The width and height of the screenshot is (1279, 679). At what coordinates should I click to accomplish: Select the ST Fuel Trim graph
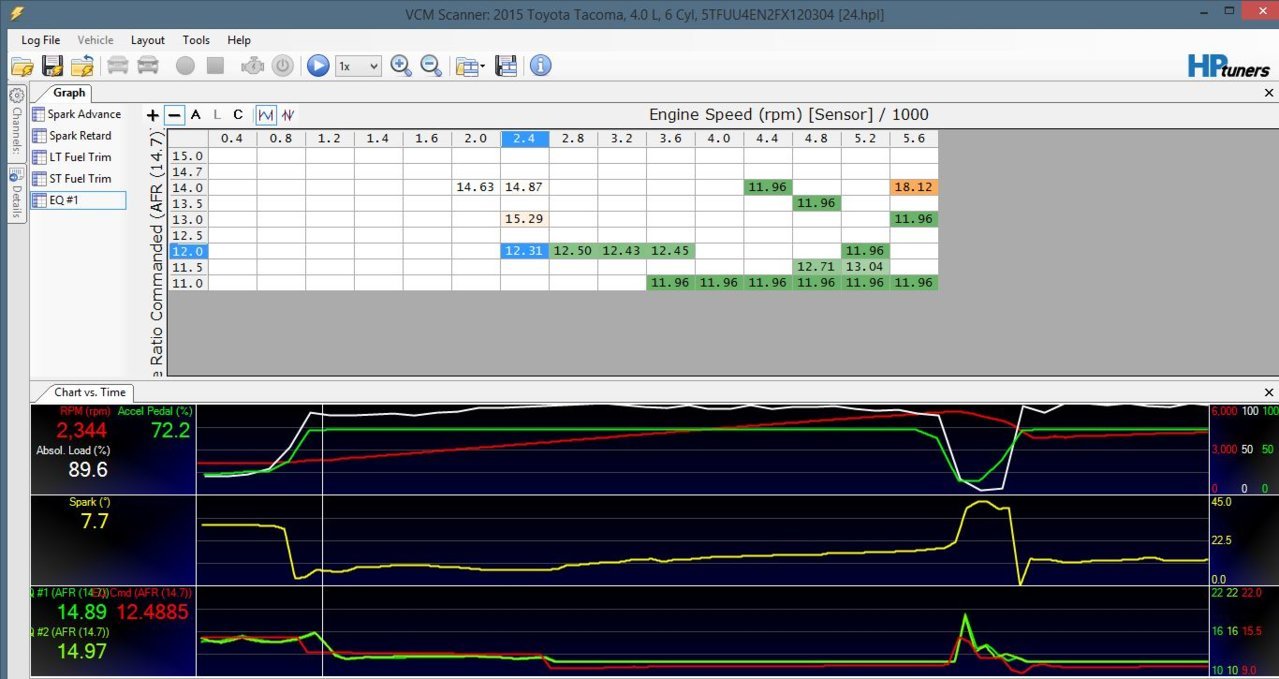pyautogui.click(x=78, y=179)
